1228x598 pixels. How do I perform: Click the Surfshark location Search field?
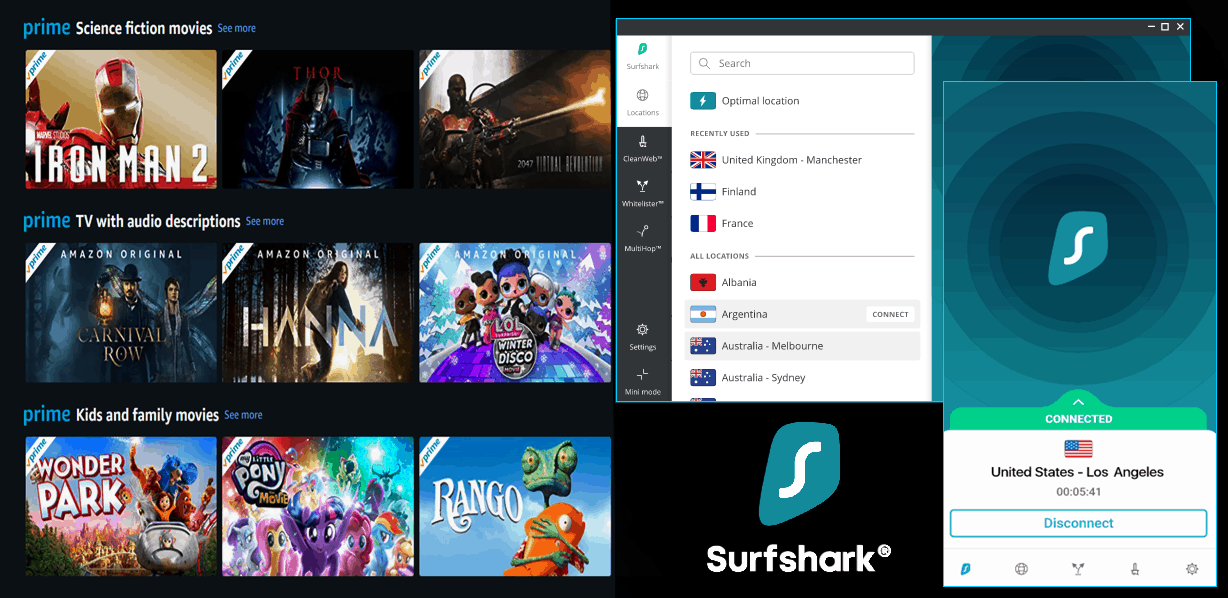click(x=802, y=64)
